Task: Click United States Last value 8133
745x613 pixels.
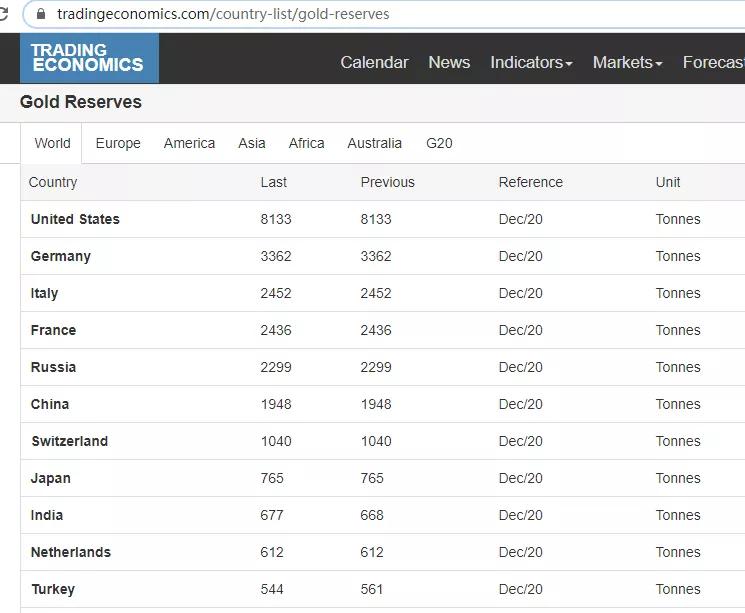Action: tap(276, 219)
